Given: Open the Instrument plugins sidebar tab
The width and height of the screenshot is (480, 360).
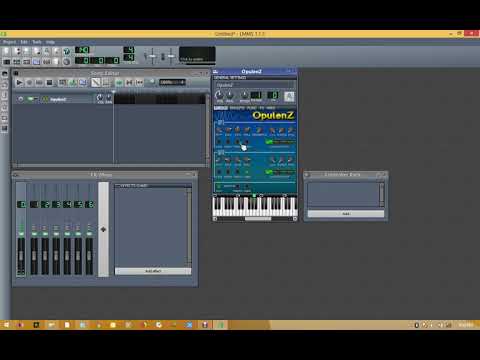Looking at the screenshot, I should pyautogui.click(x=5, y=74).
